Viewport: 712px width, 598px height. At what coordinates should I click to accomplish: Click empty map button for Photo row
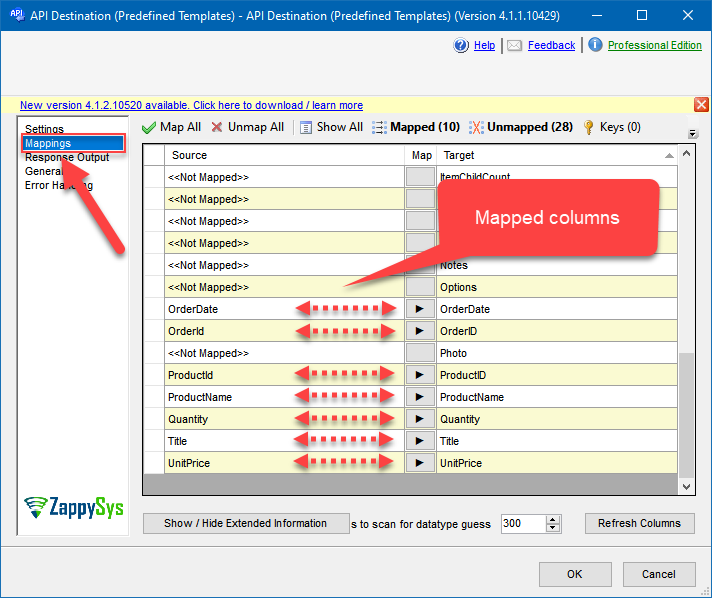(x=420, y=353)
